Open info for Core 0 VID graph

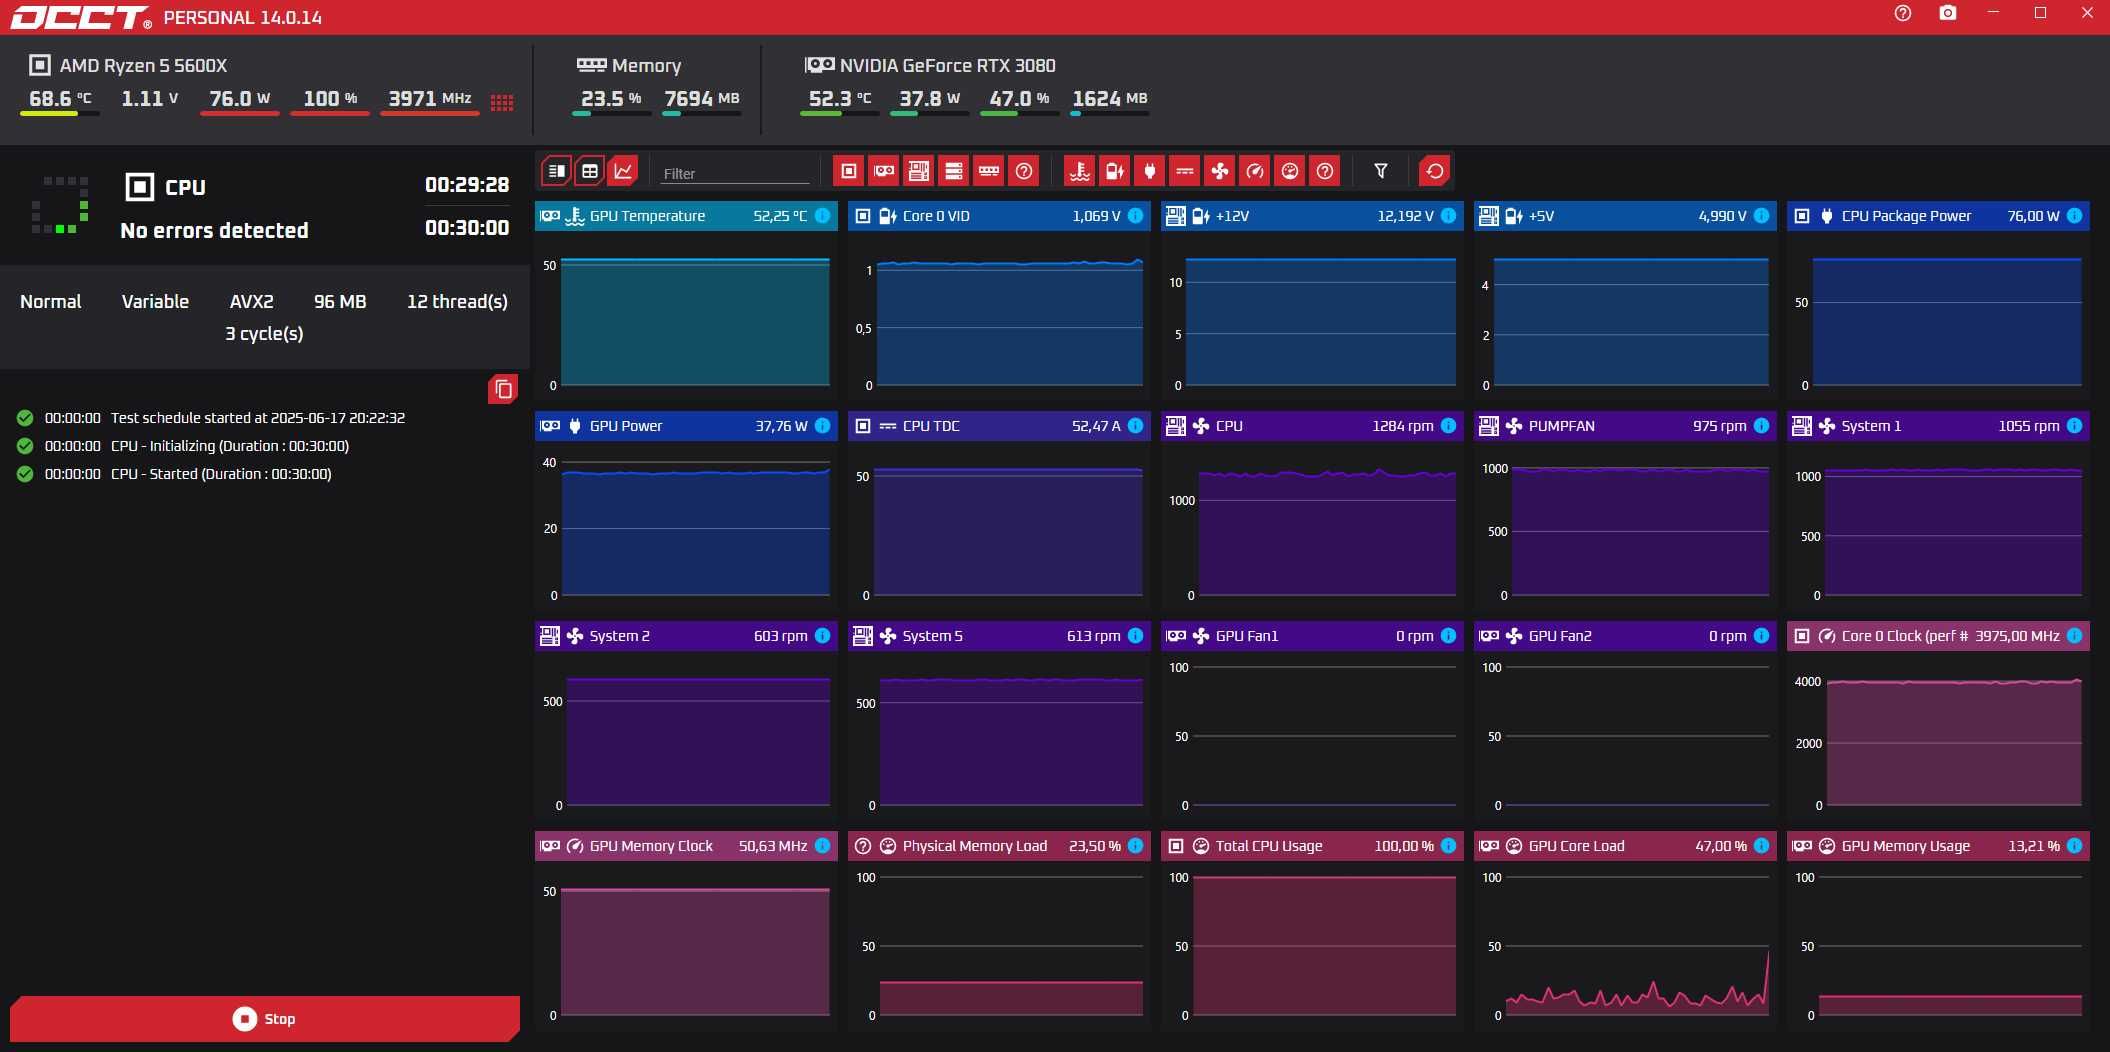pyautogui.click(x=1135, y=216)
